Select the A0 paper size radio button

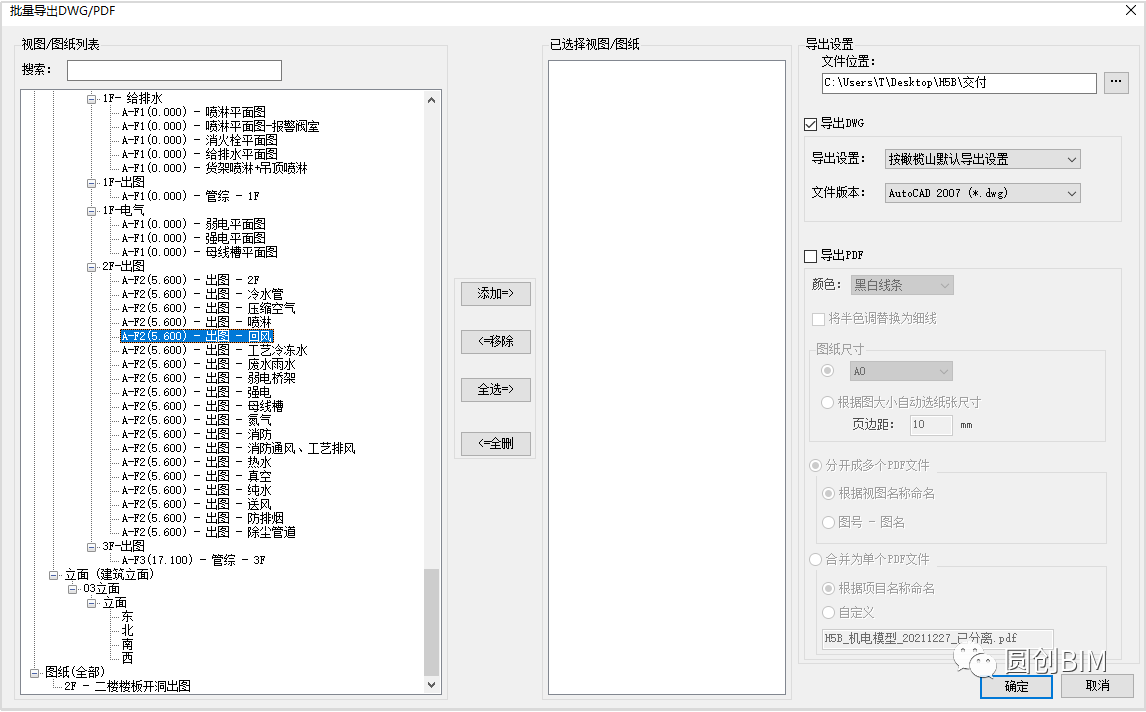click(827, 371)
